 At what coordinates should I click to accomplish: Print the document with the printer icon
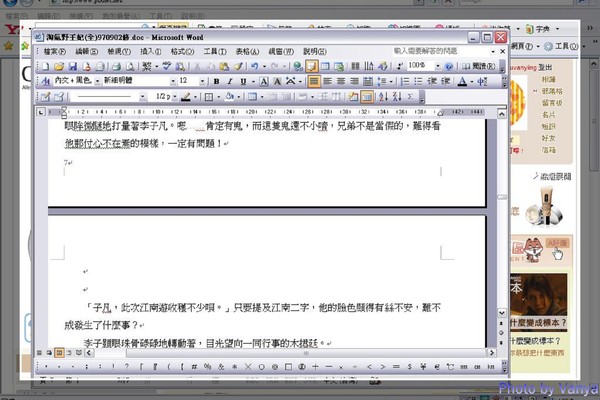[116, 67]
